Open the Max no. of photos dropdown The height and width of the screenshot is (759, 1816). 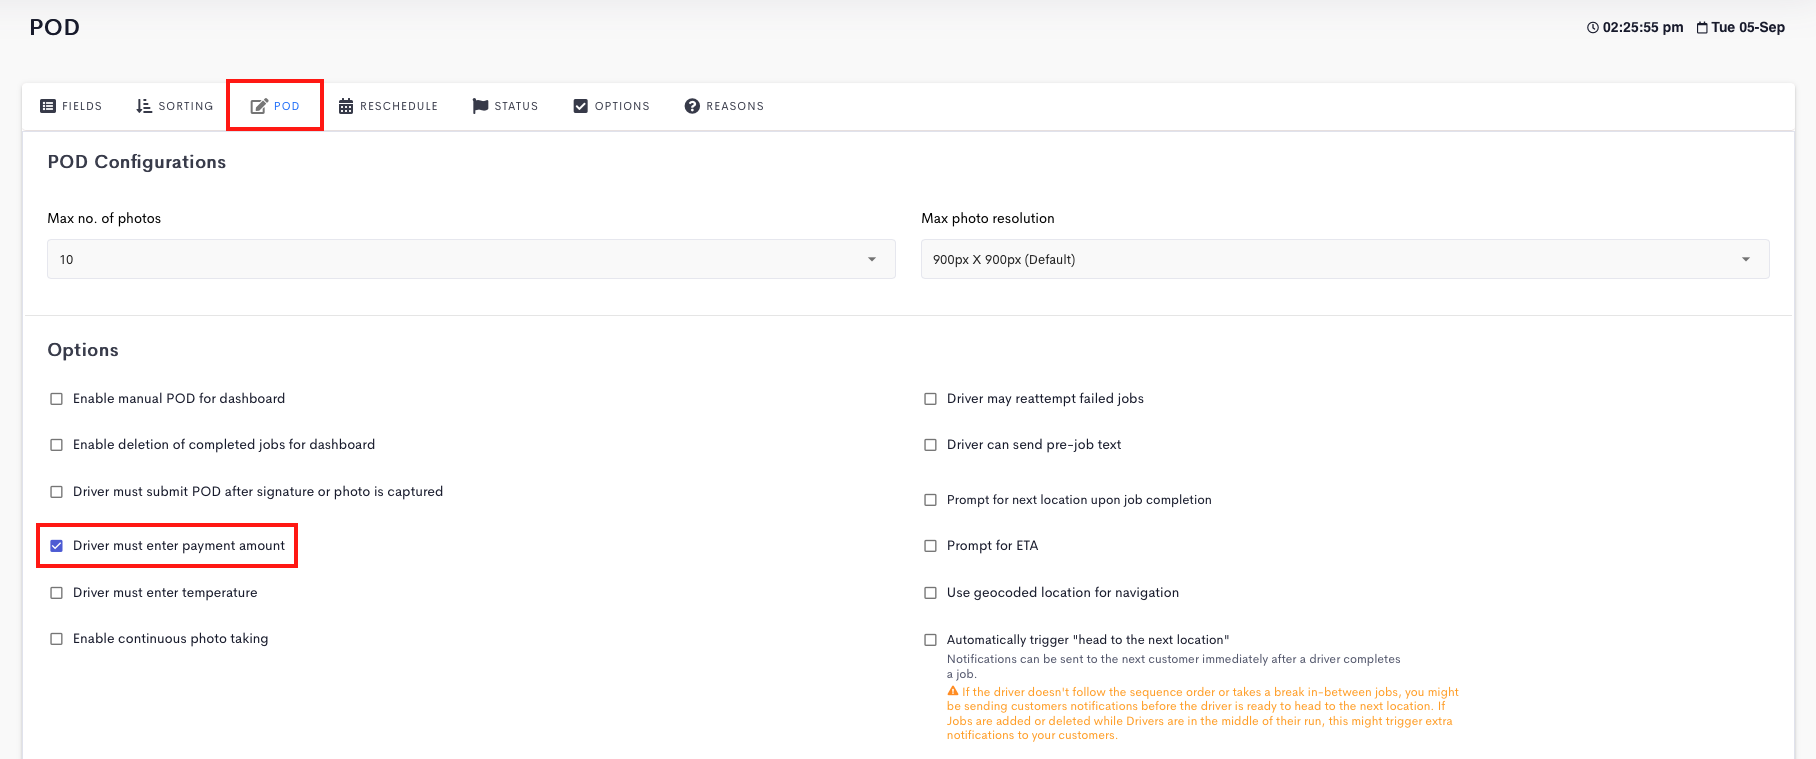click(x=471, y=259)
